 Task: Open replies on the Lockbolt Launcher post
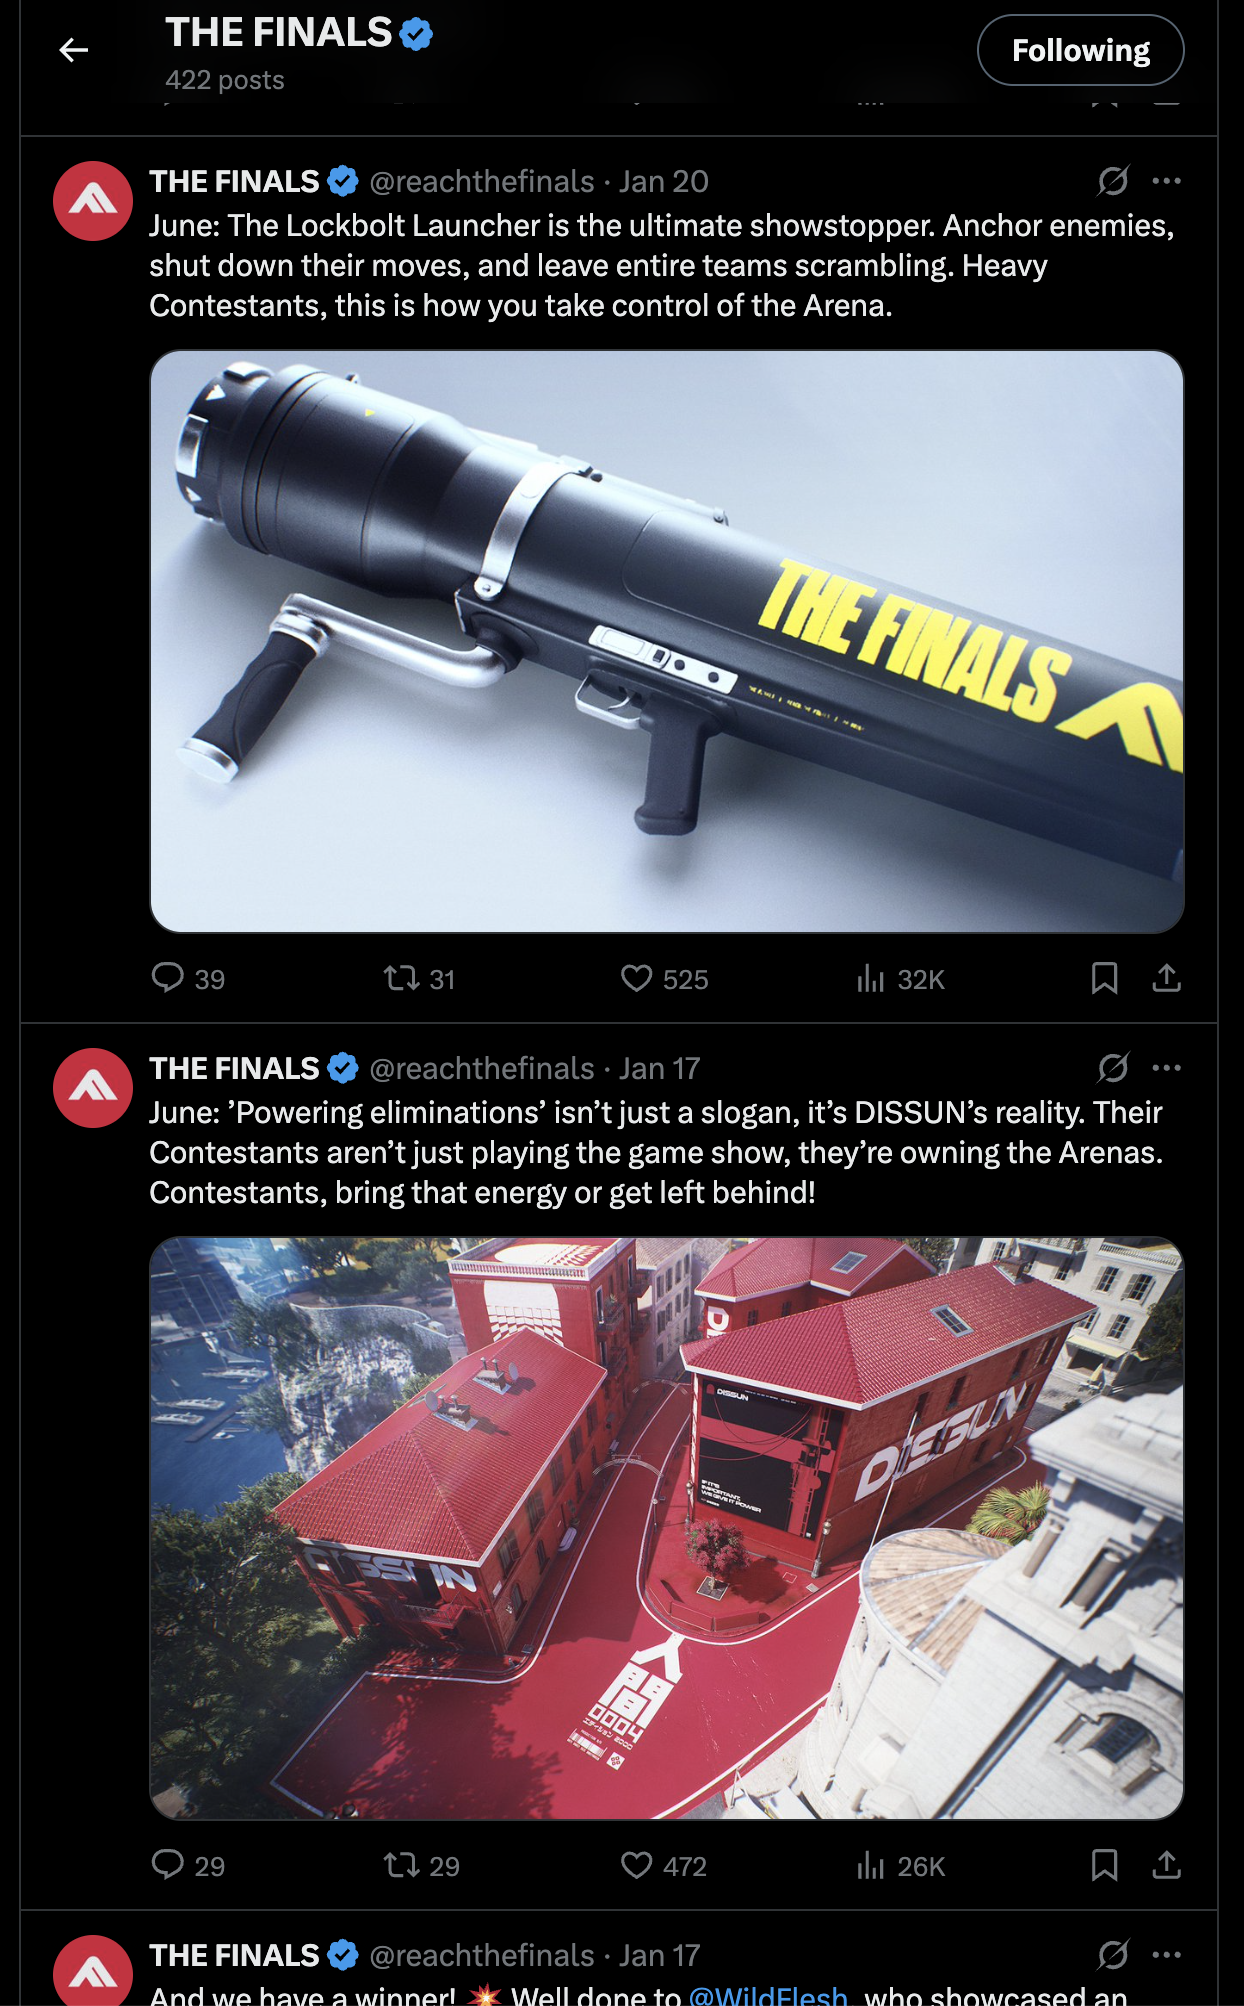188,978
